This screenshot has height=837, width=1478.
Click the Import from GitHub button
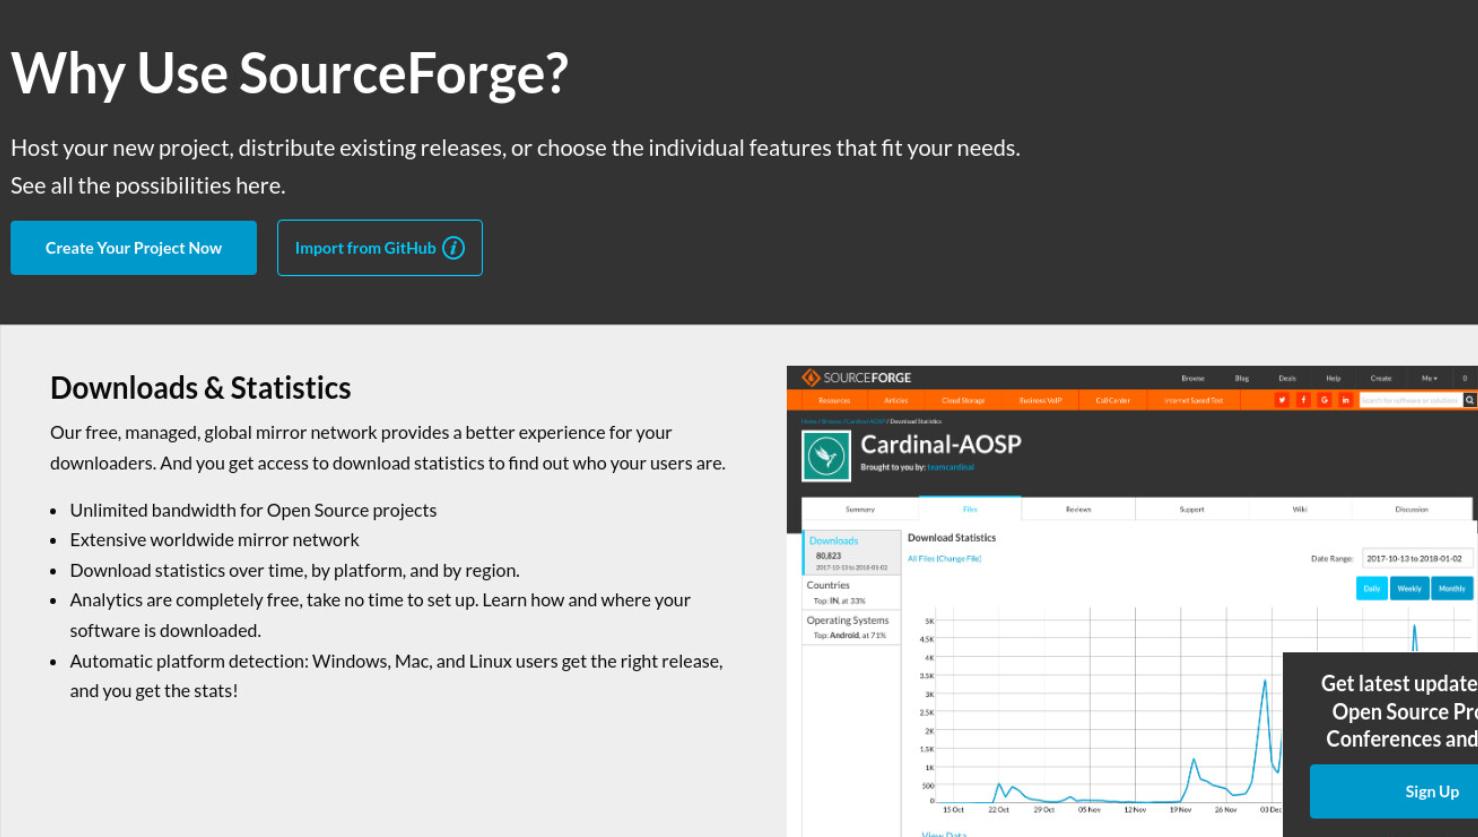point(380,248)
